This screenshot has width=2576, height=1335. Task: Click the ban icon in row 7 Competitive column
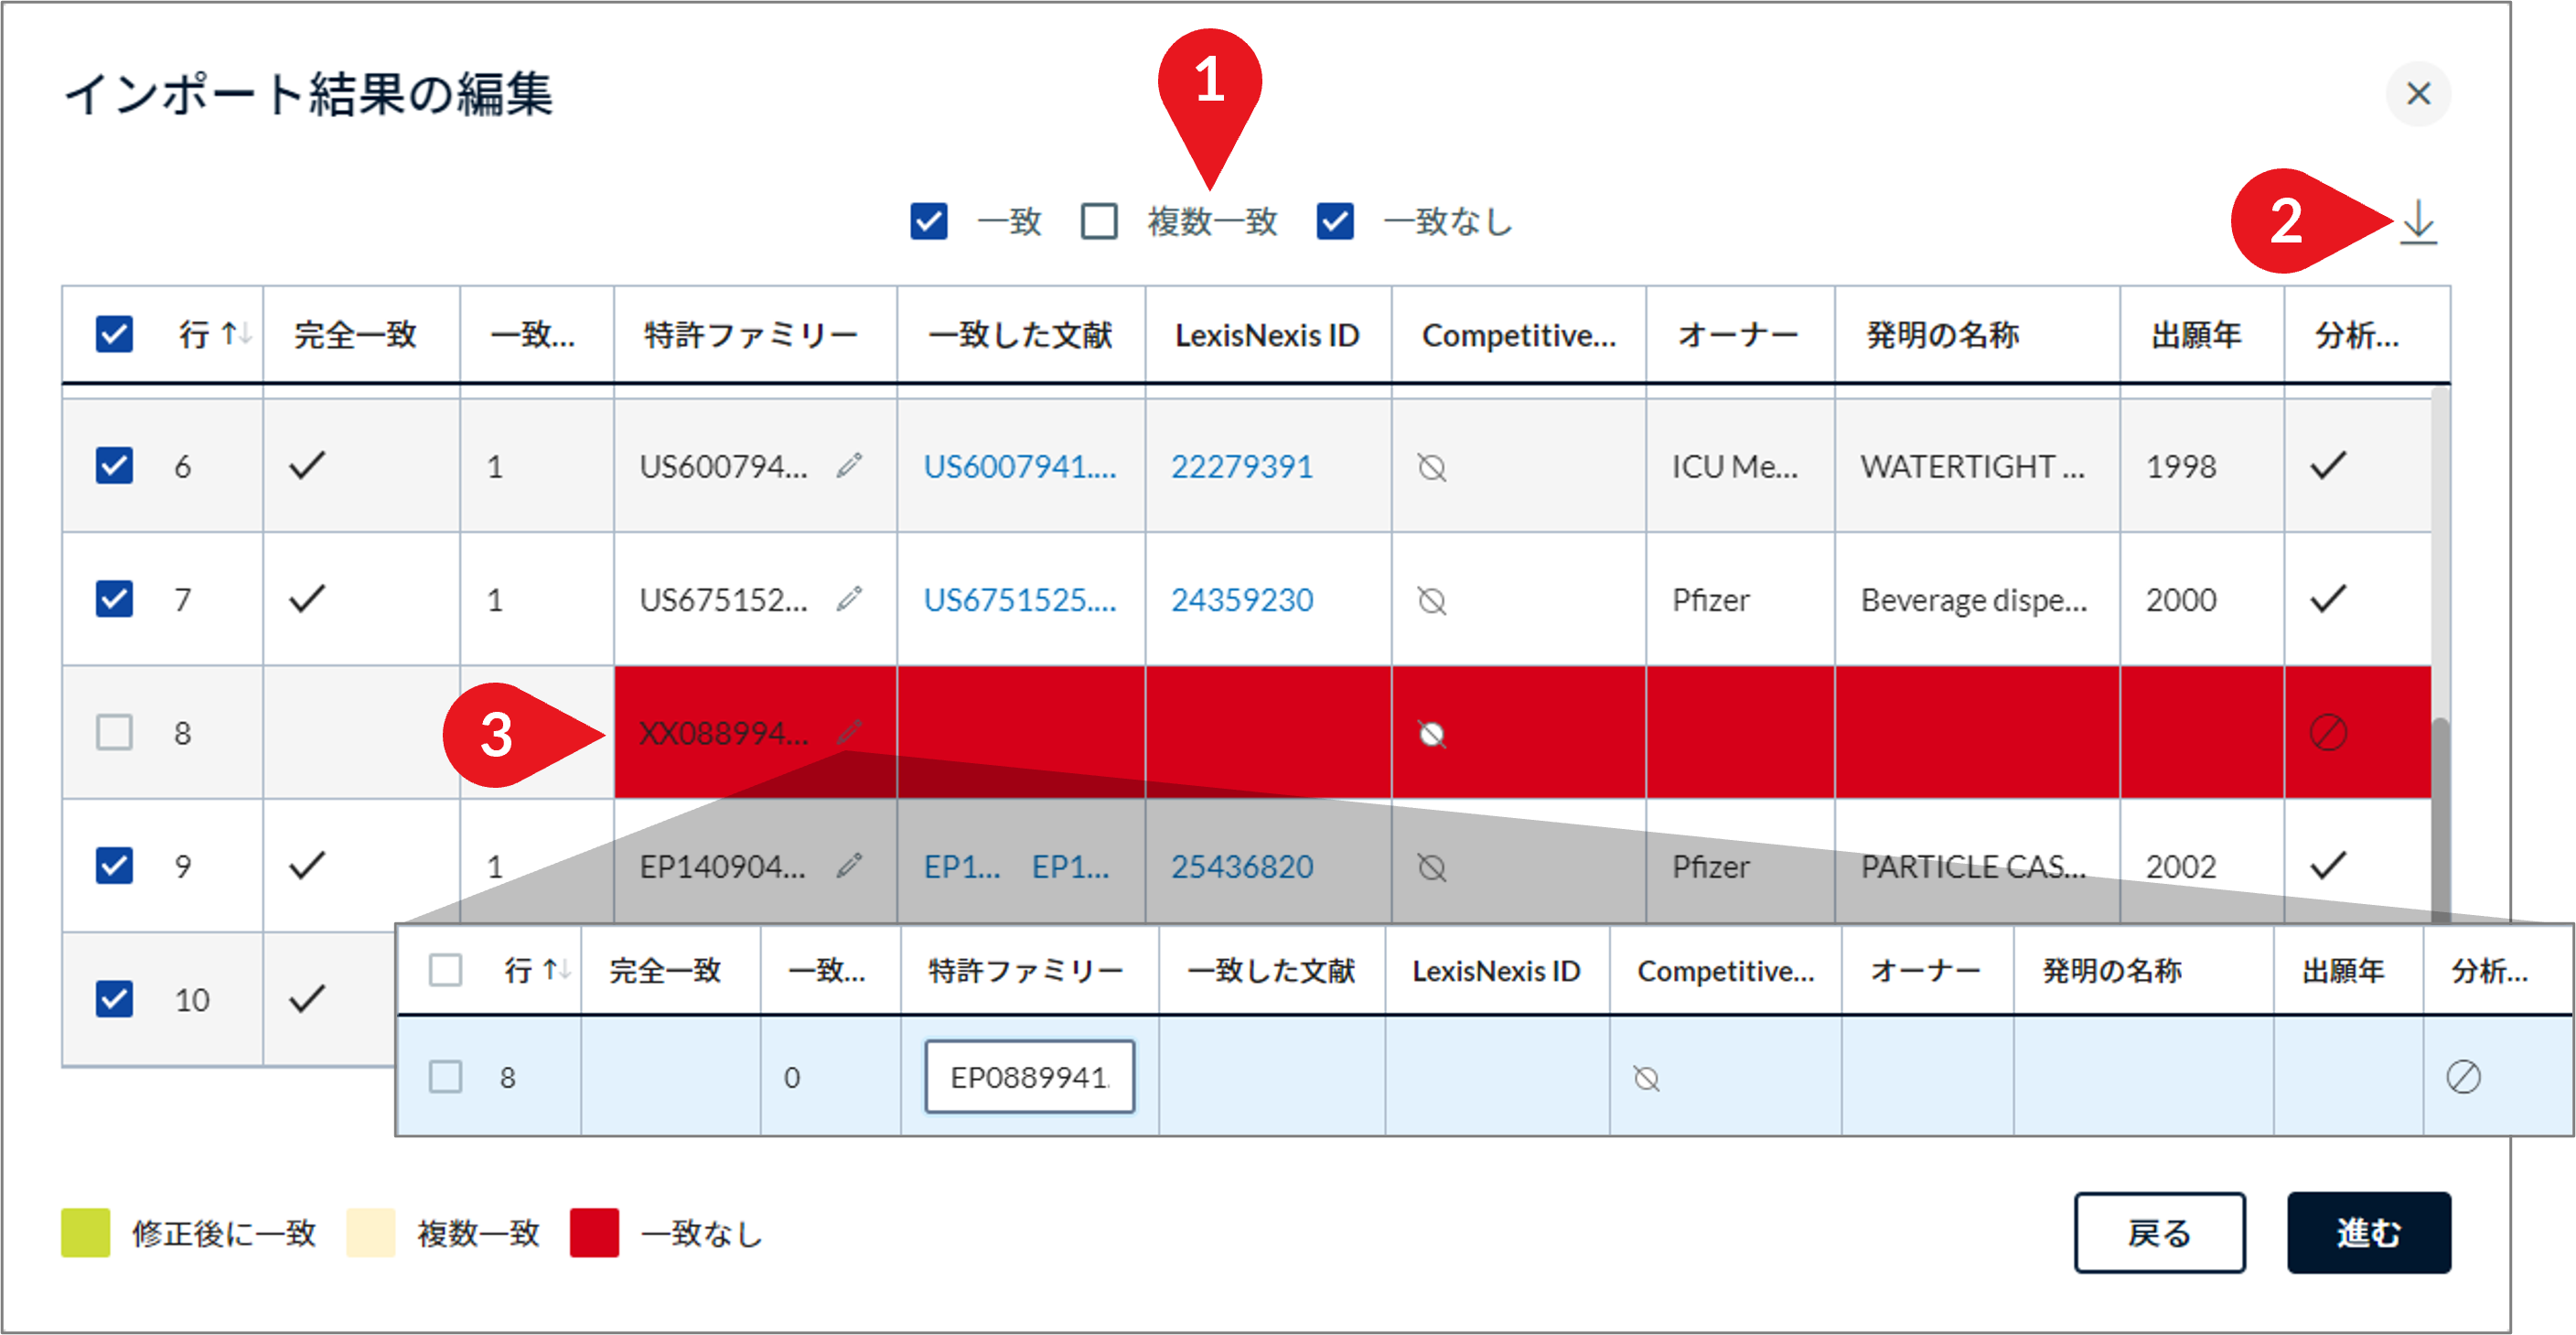1431,601
